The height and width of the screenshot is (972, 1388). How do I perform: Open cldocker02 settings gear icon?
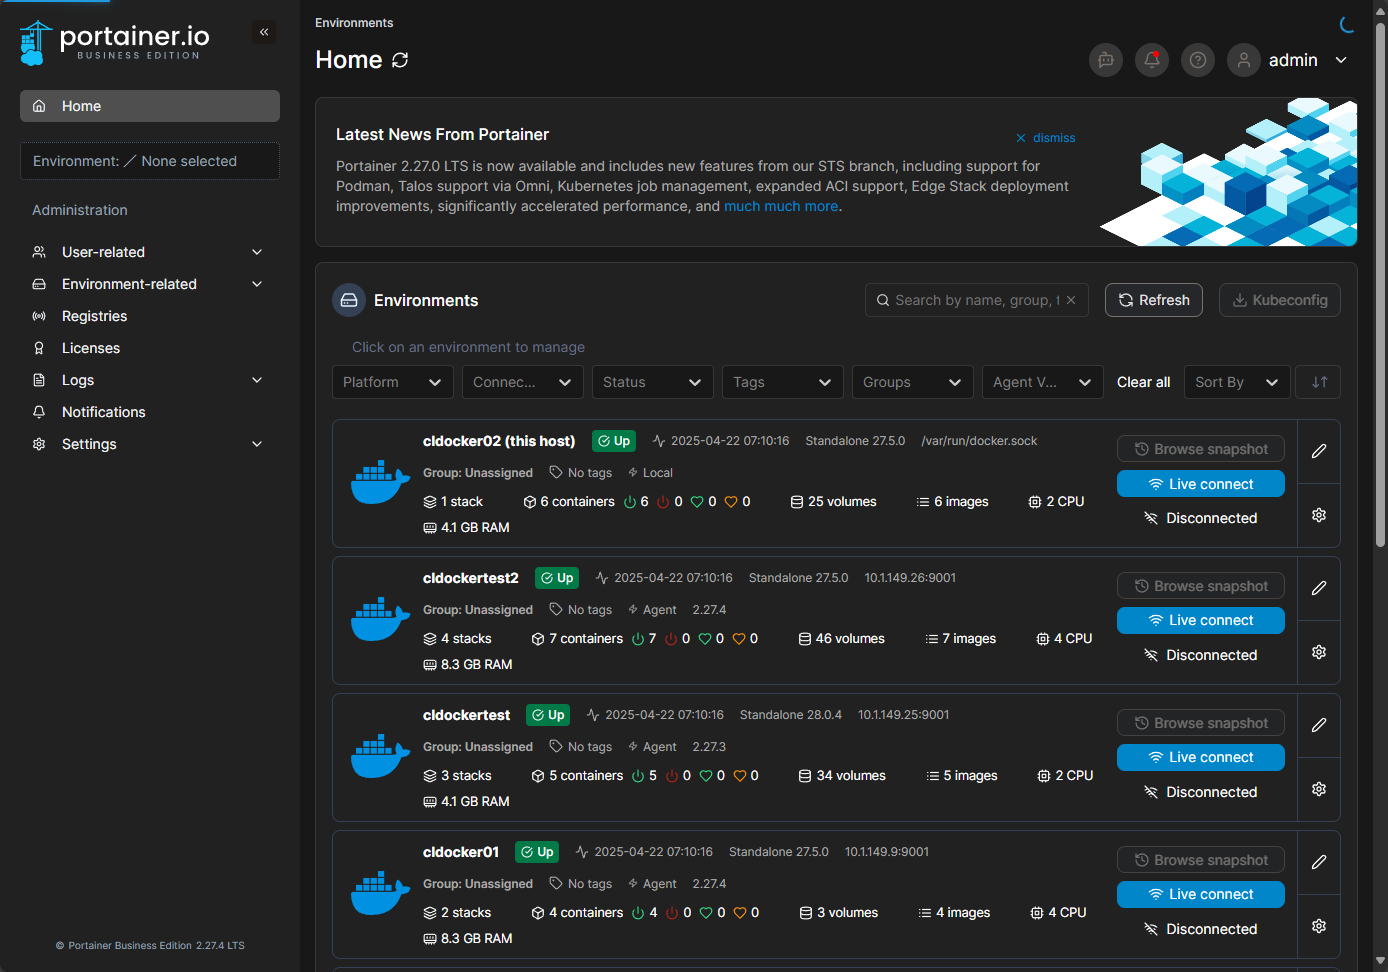[x=1319, y=515]
